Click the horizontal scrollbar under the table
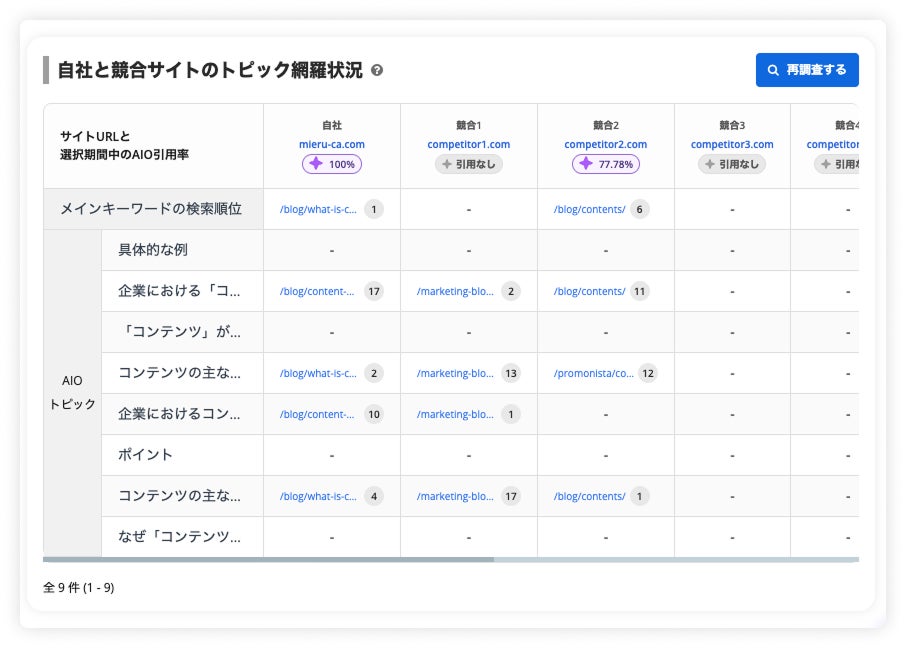This screenshot has height=648, width=906. (x=268, y=560)
